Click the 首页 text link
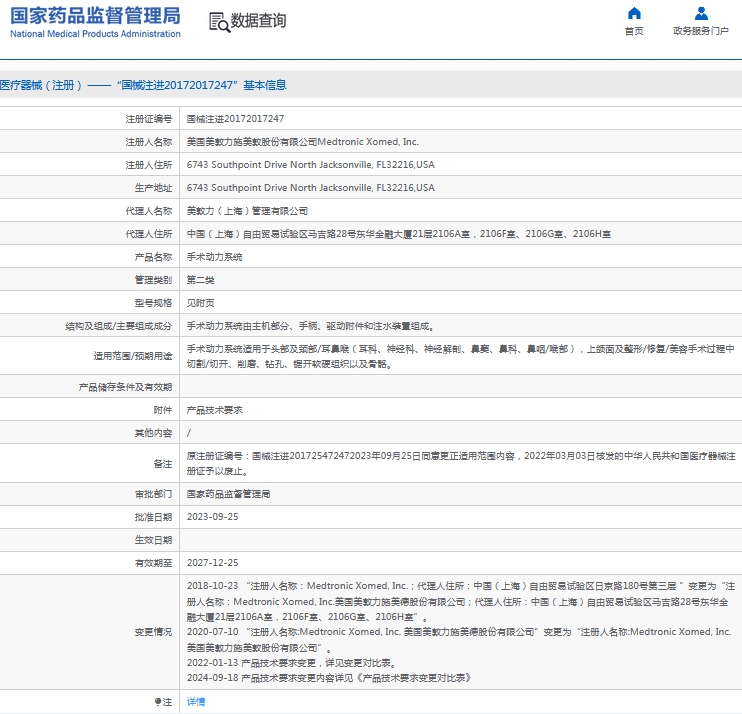The width and height of the screenshot is (742, 714). pyautogui.click(x=634, y=31)
